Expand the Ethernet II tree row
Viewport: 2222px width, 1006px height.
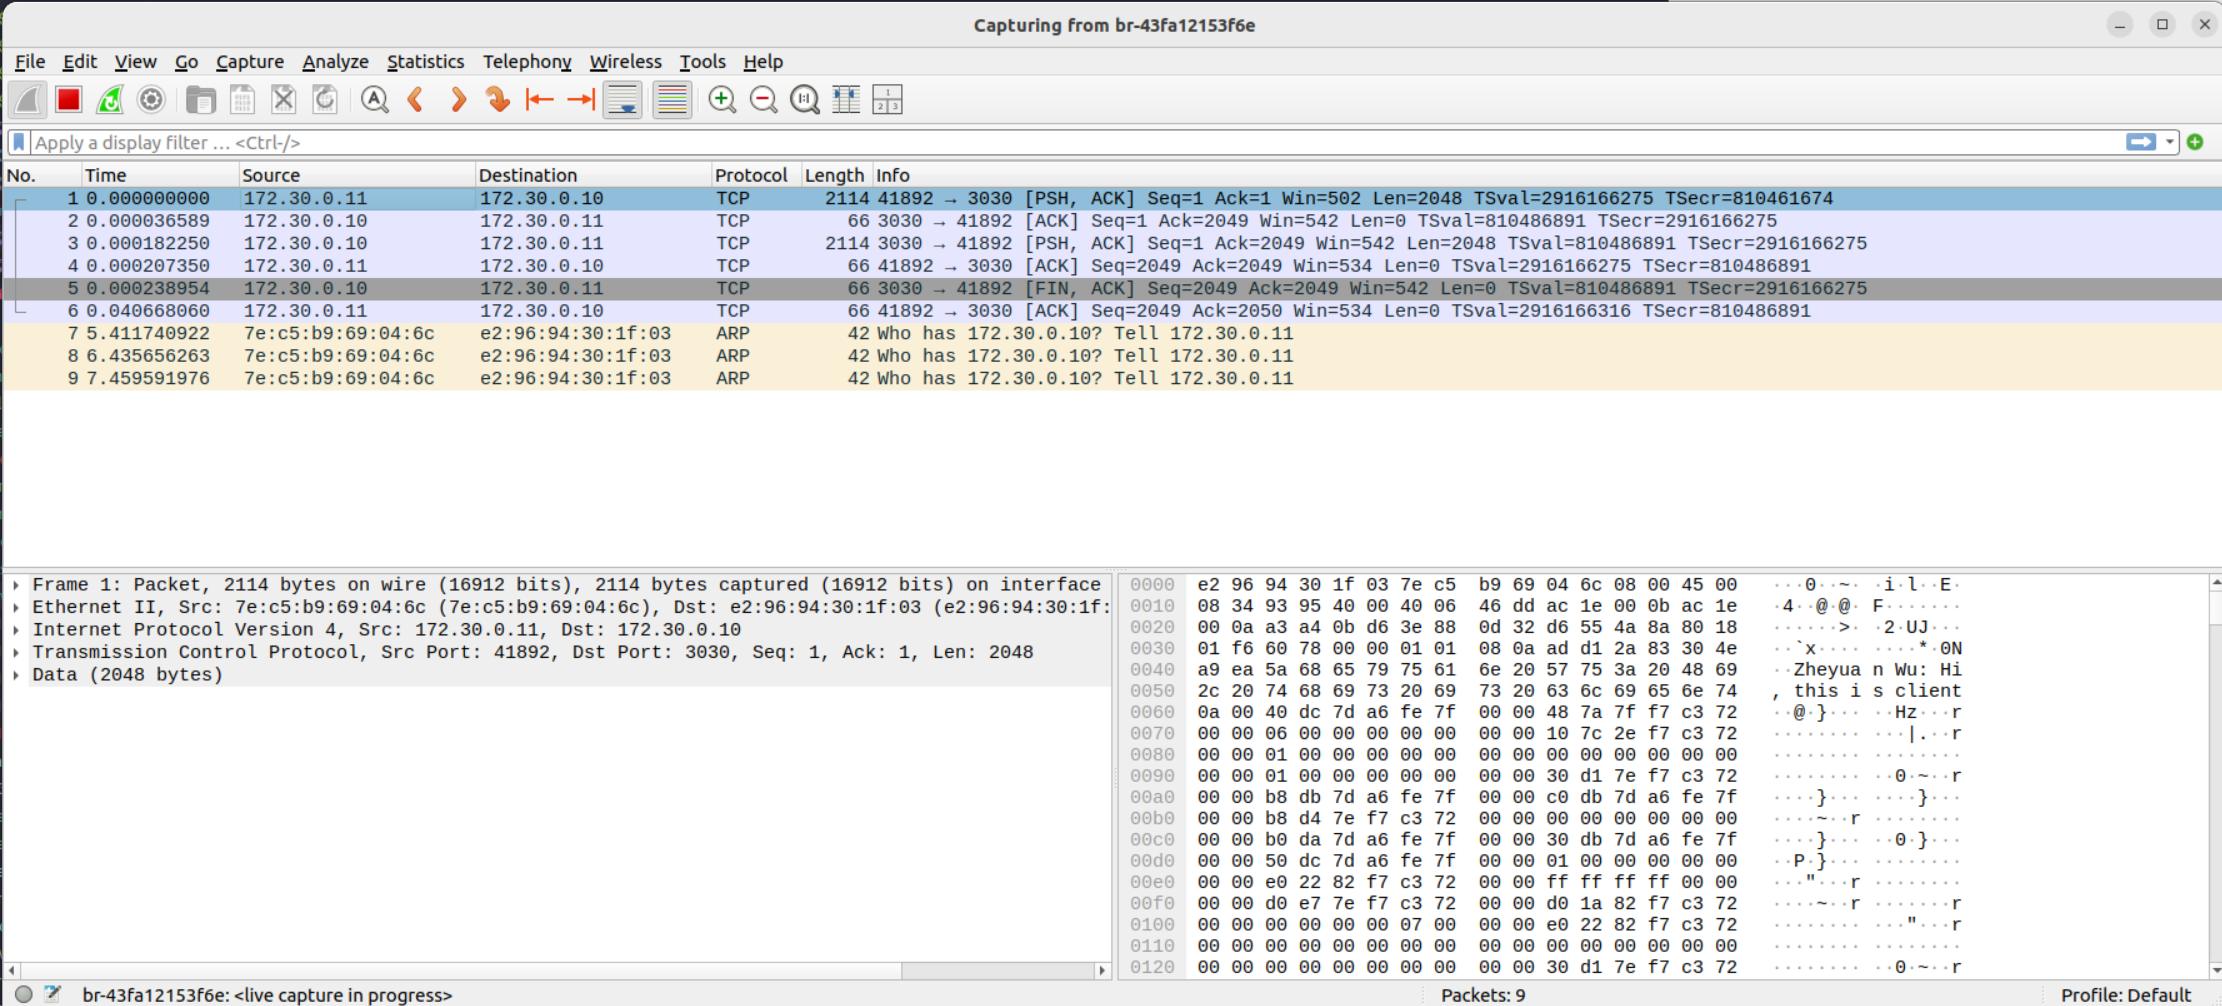click(x=16, y=608)
